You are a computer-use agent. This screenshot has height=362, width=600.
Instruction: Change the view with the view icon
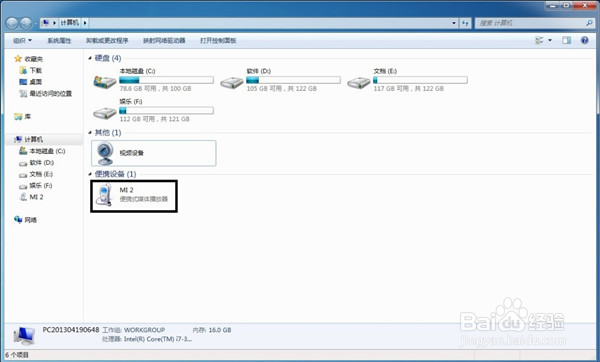coord(540,40)
